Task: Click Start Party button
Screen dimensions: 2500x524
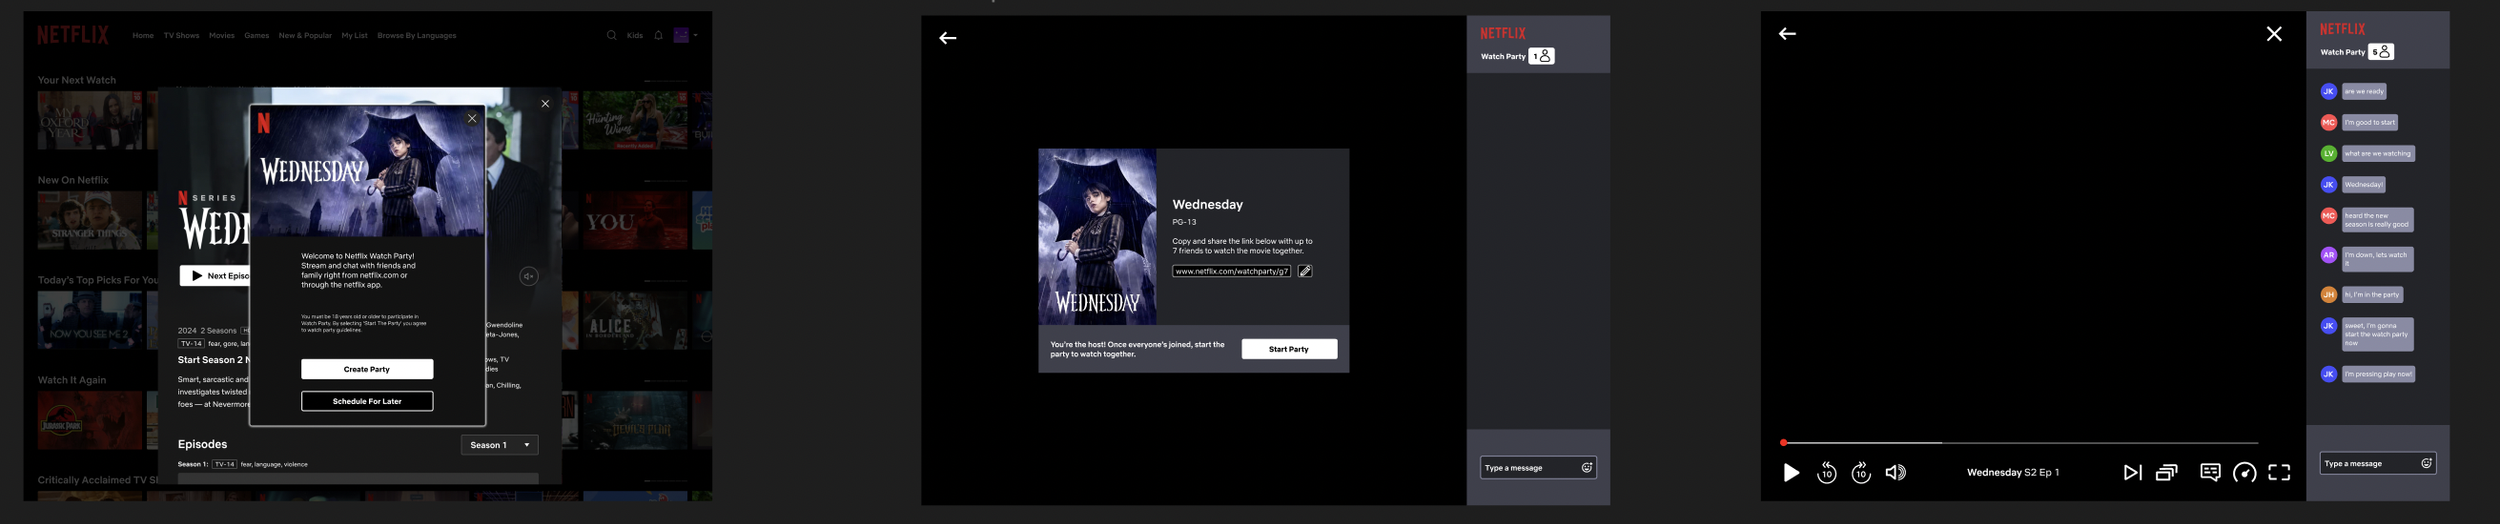Action: click(x=1289, y=349)
